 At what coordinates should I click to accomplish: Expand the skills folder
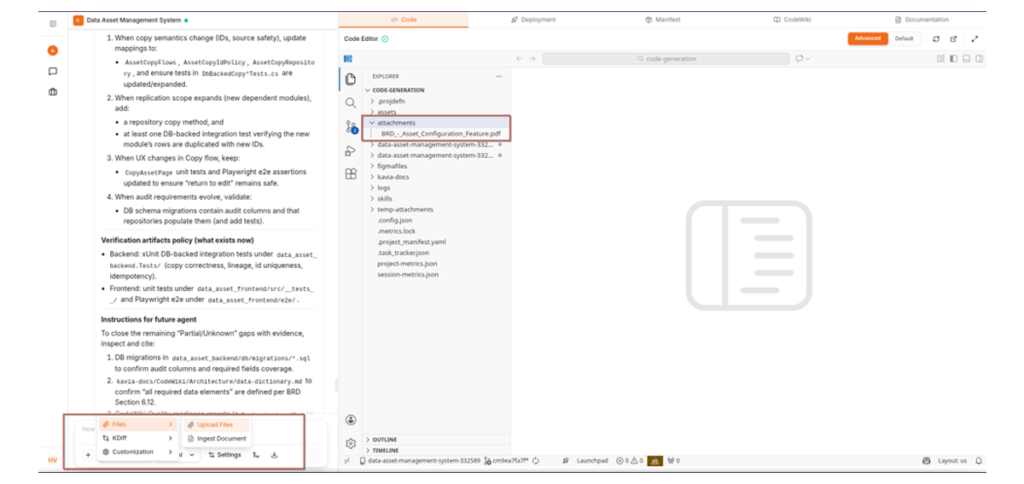click(x=385, y=199)
